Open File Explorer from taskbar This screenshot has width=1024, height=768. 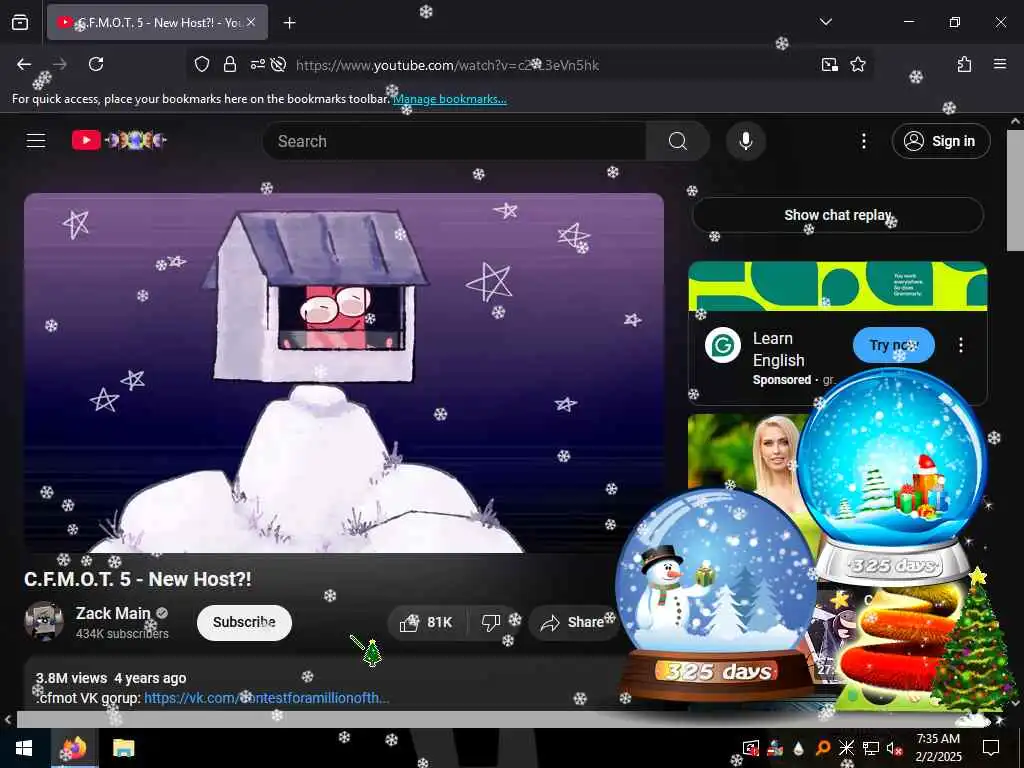point(123,748)
